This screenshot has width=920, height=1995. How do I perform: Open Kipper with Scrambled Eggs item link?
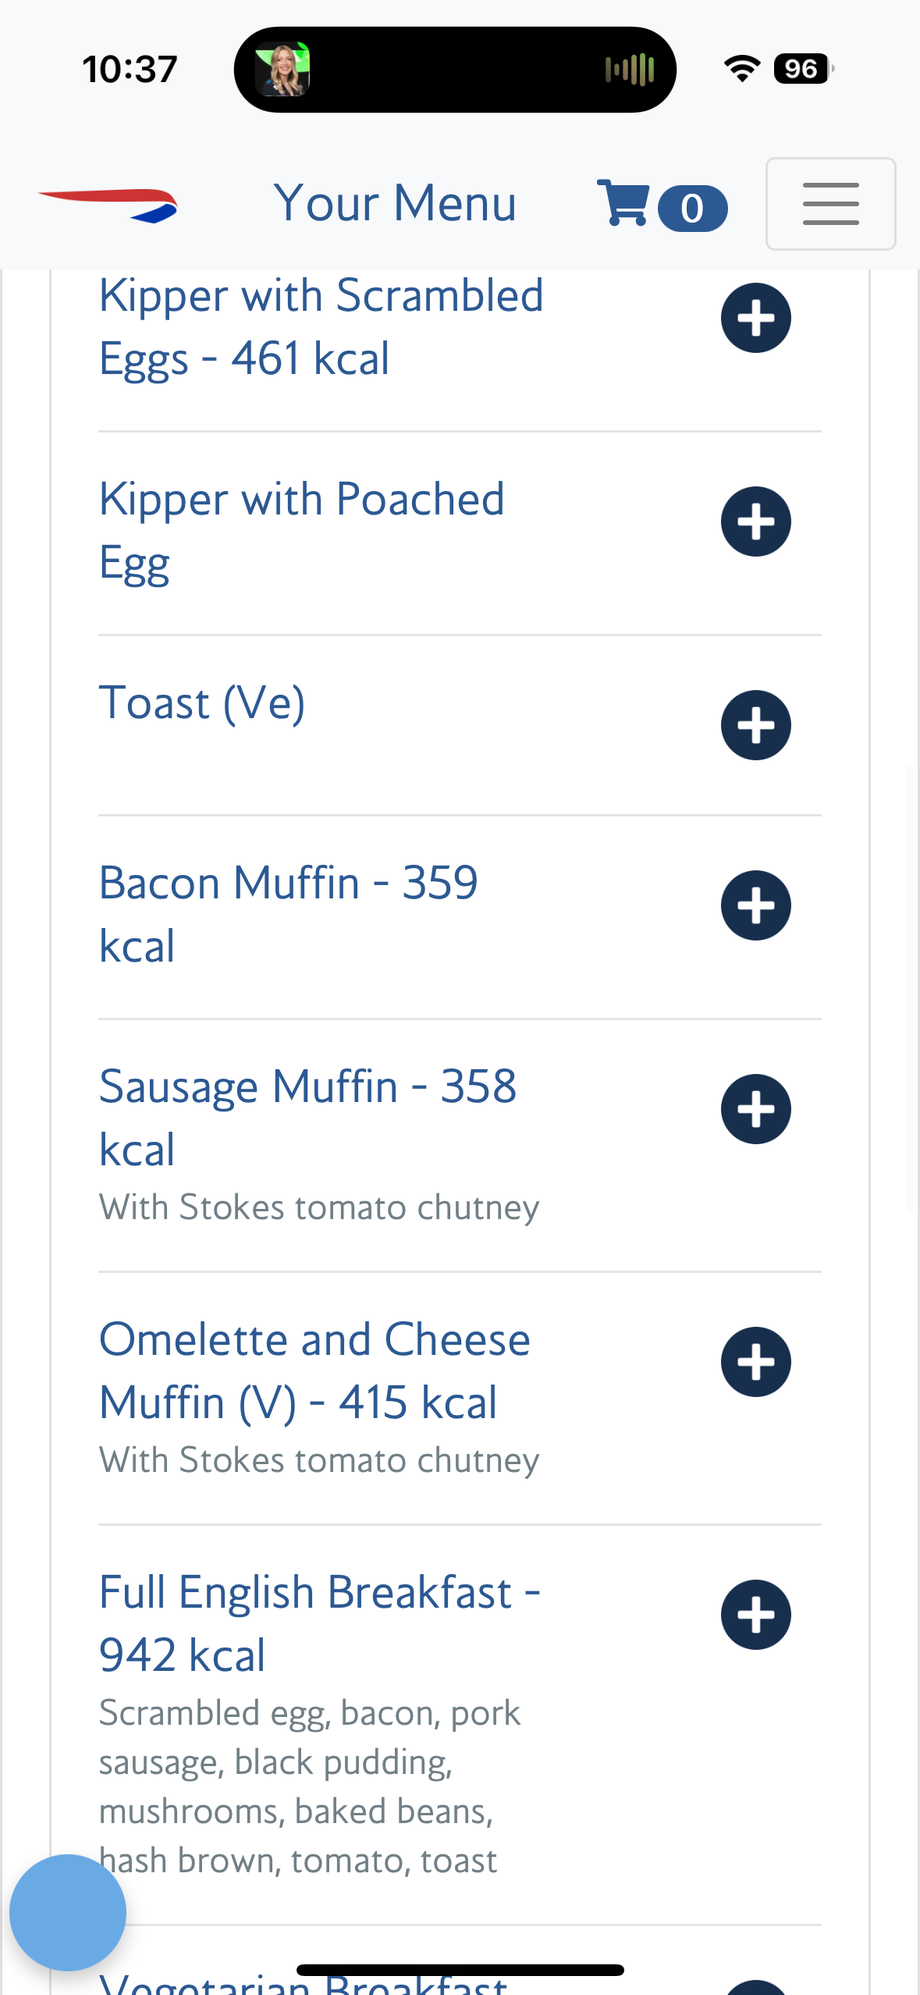pos(320,327)
